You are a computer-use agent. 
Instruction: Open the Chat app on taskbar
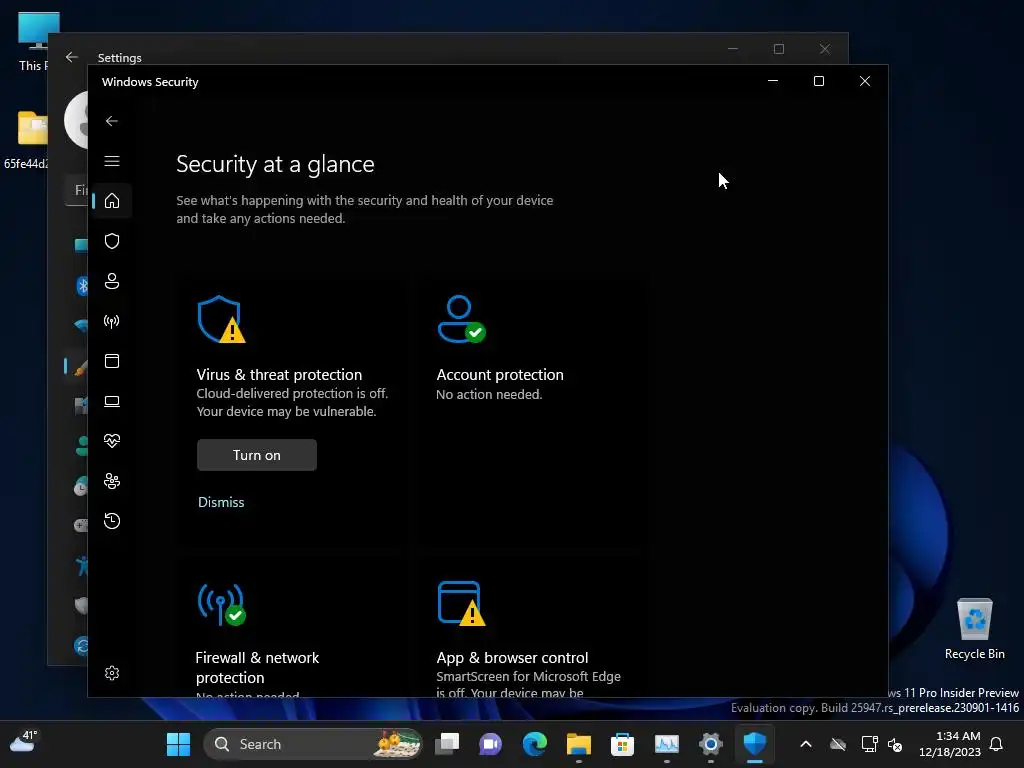[x=490, y=744]
